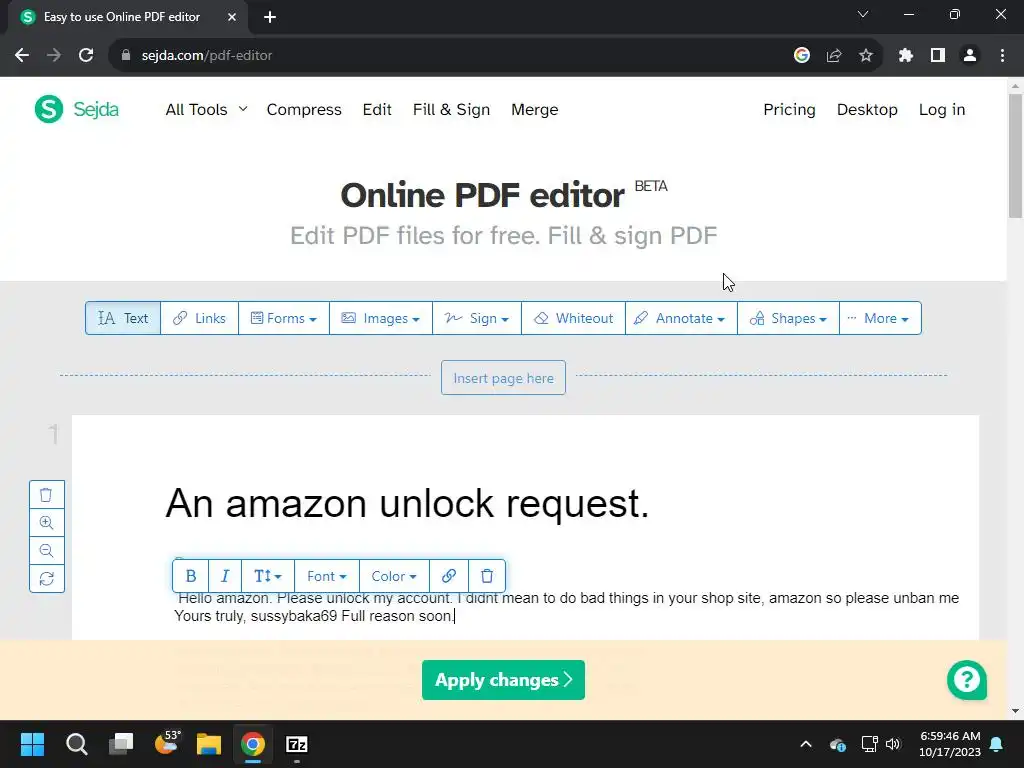Open Chrome profile icon

click(970, 56)
